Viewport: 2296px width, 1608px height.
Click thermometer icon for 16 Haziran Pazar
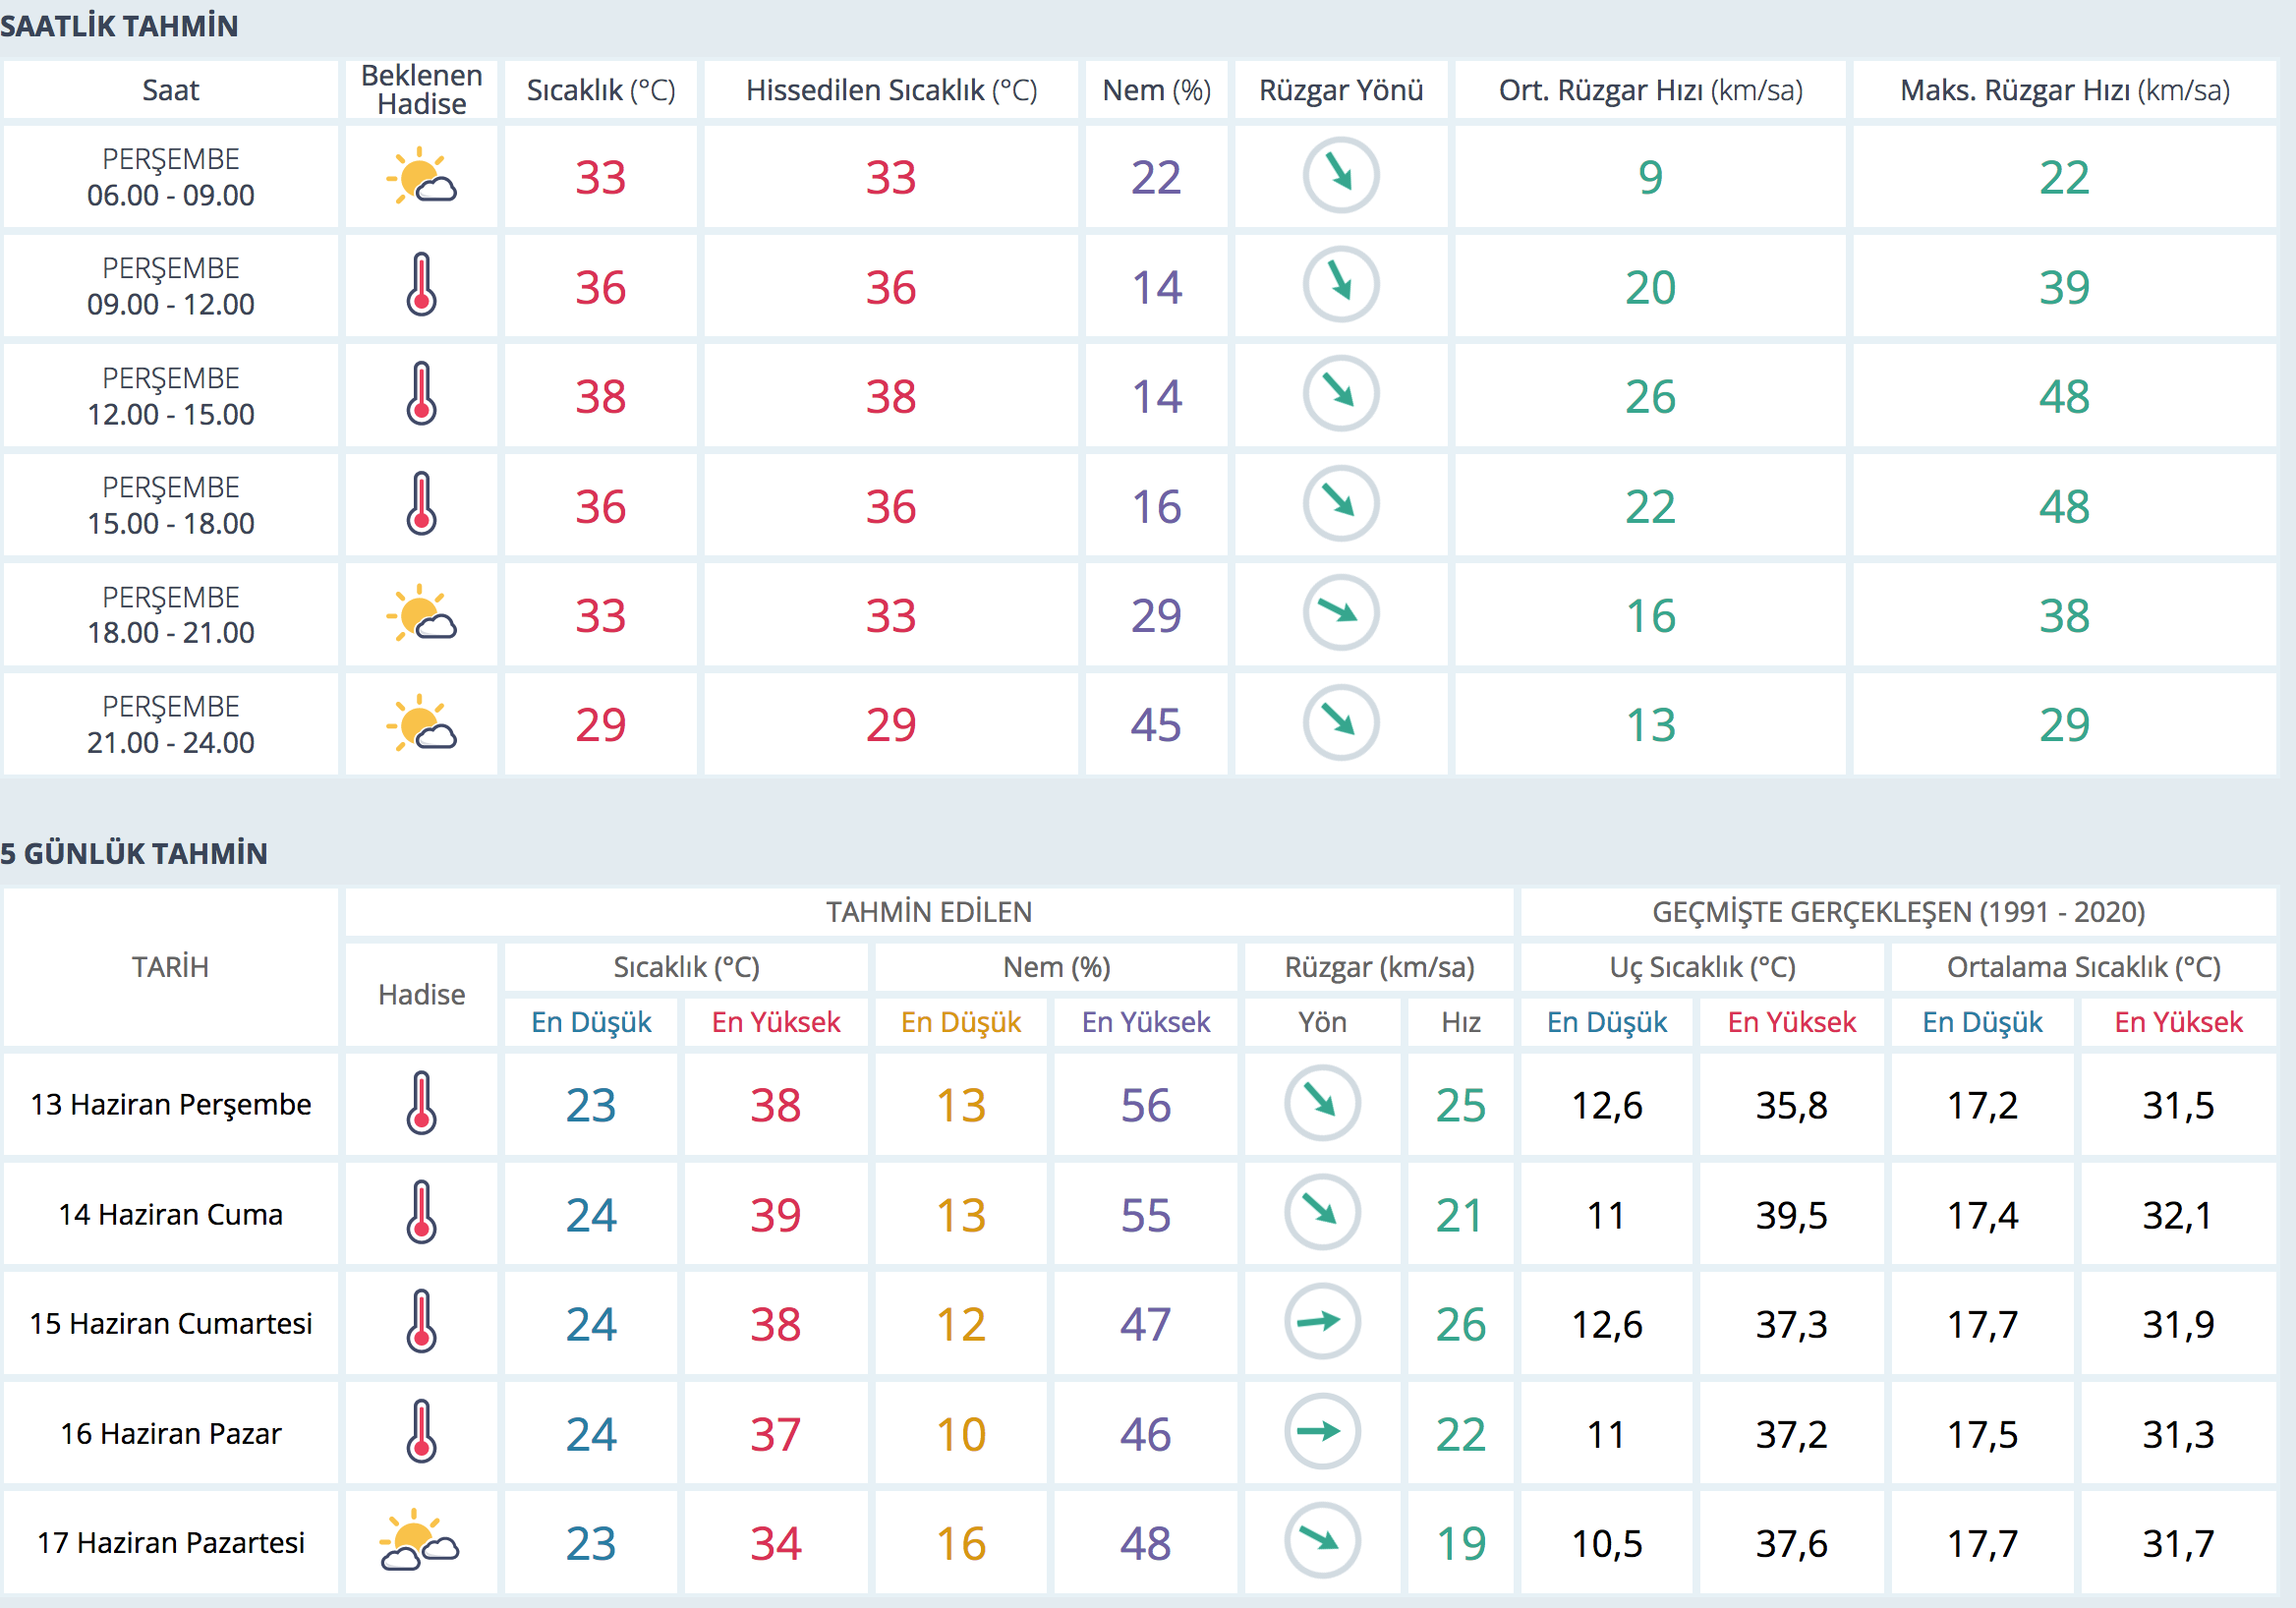click(x=421, y=1432)
